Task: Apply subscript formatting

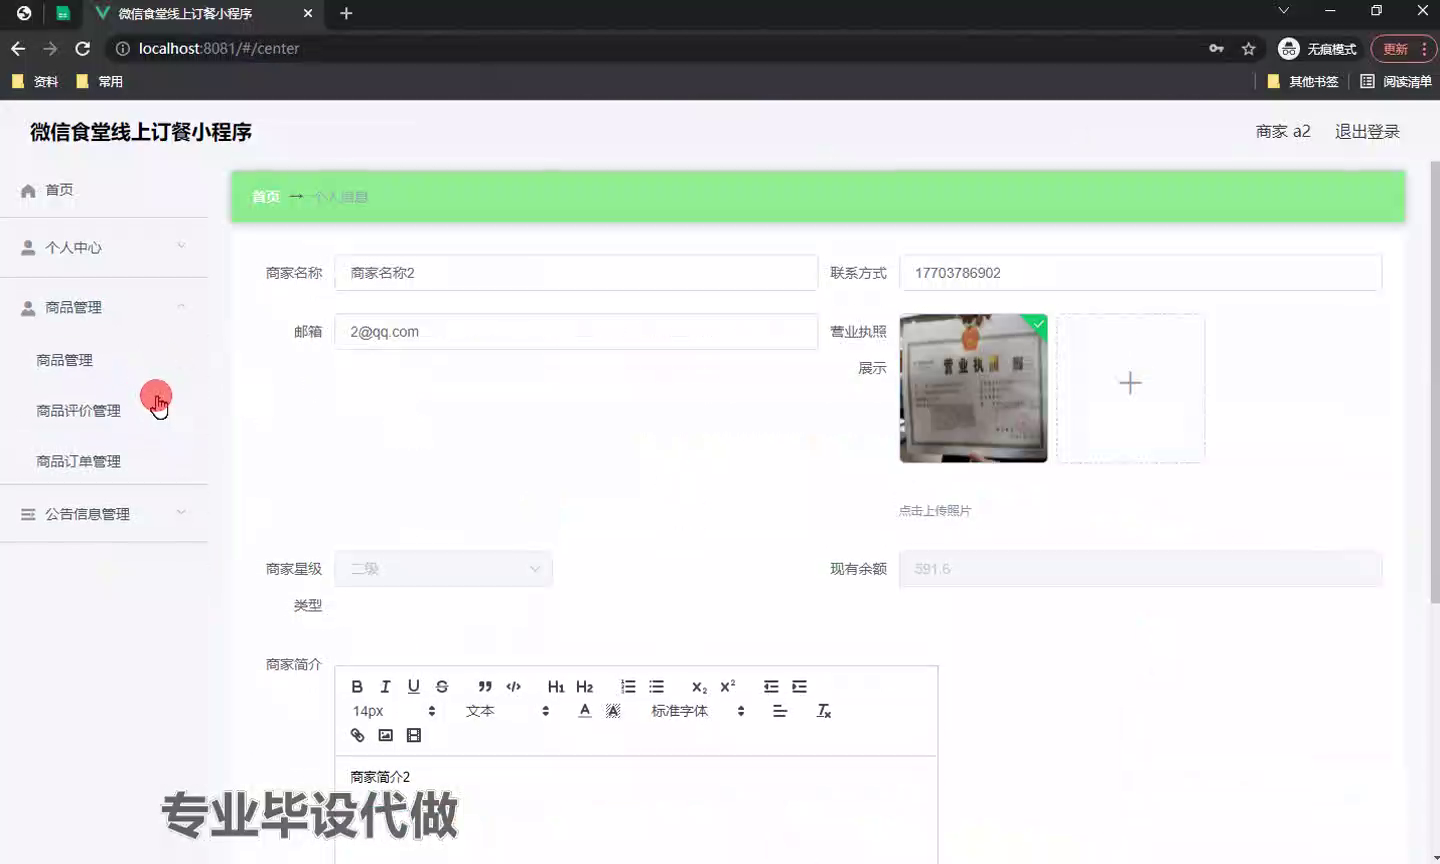Action: pyautogui.click(x=699, y=687)
